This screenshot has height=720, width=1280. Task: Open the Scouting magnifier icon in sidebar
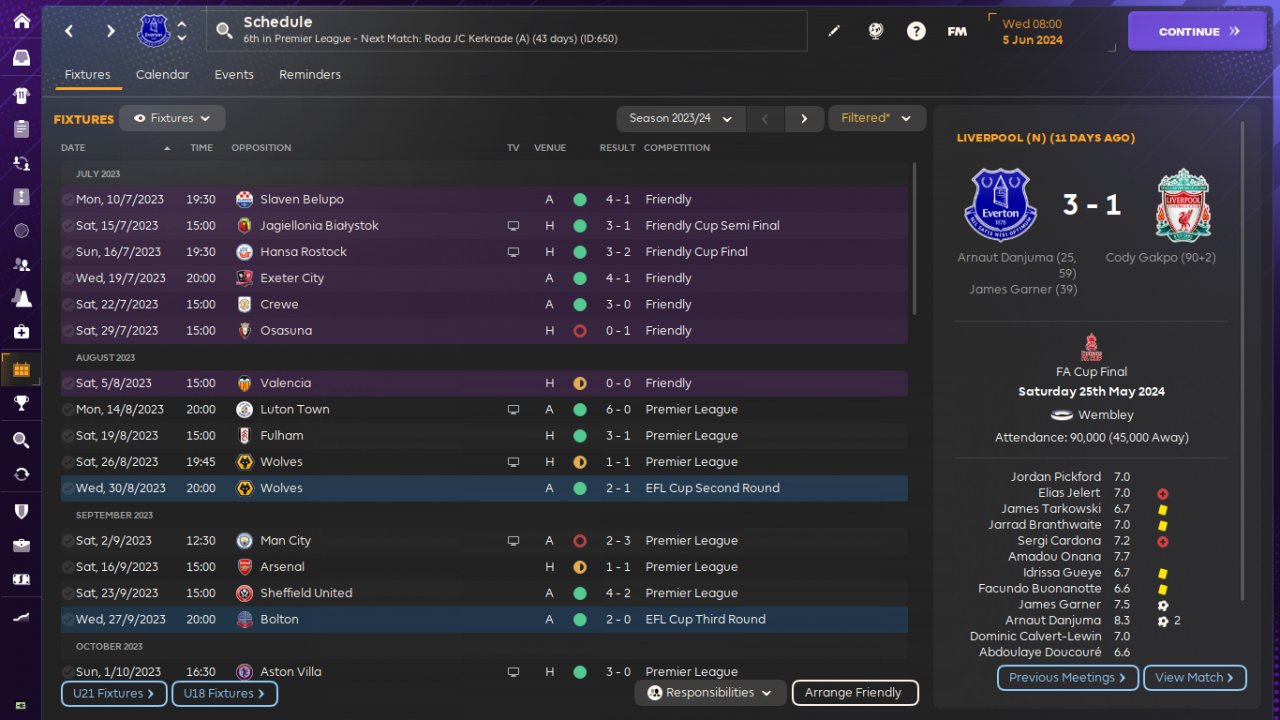(21, 440)
